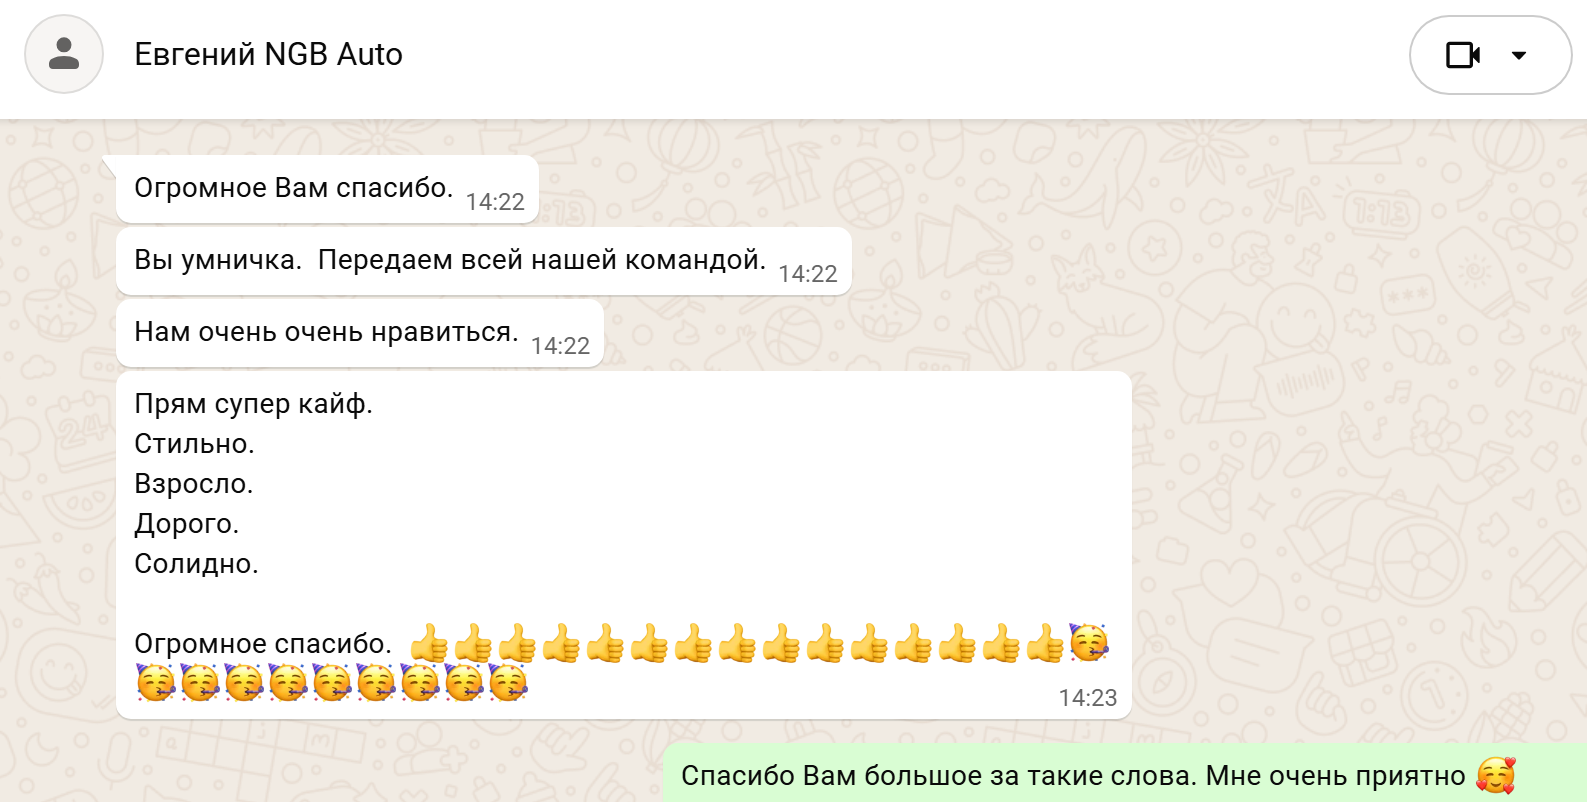This screenshot has height=802, width=1587.
Task: Select the message 'Нам очень очень нравиться.'
Action: point(360,333)
